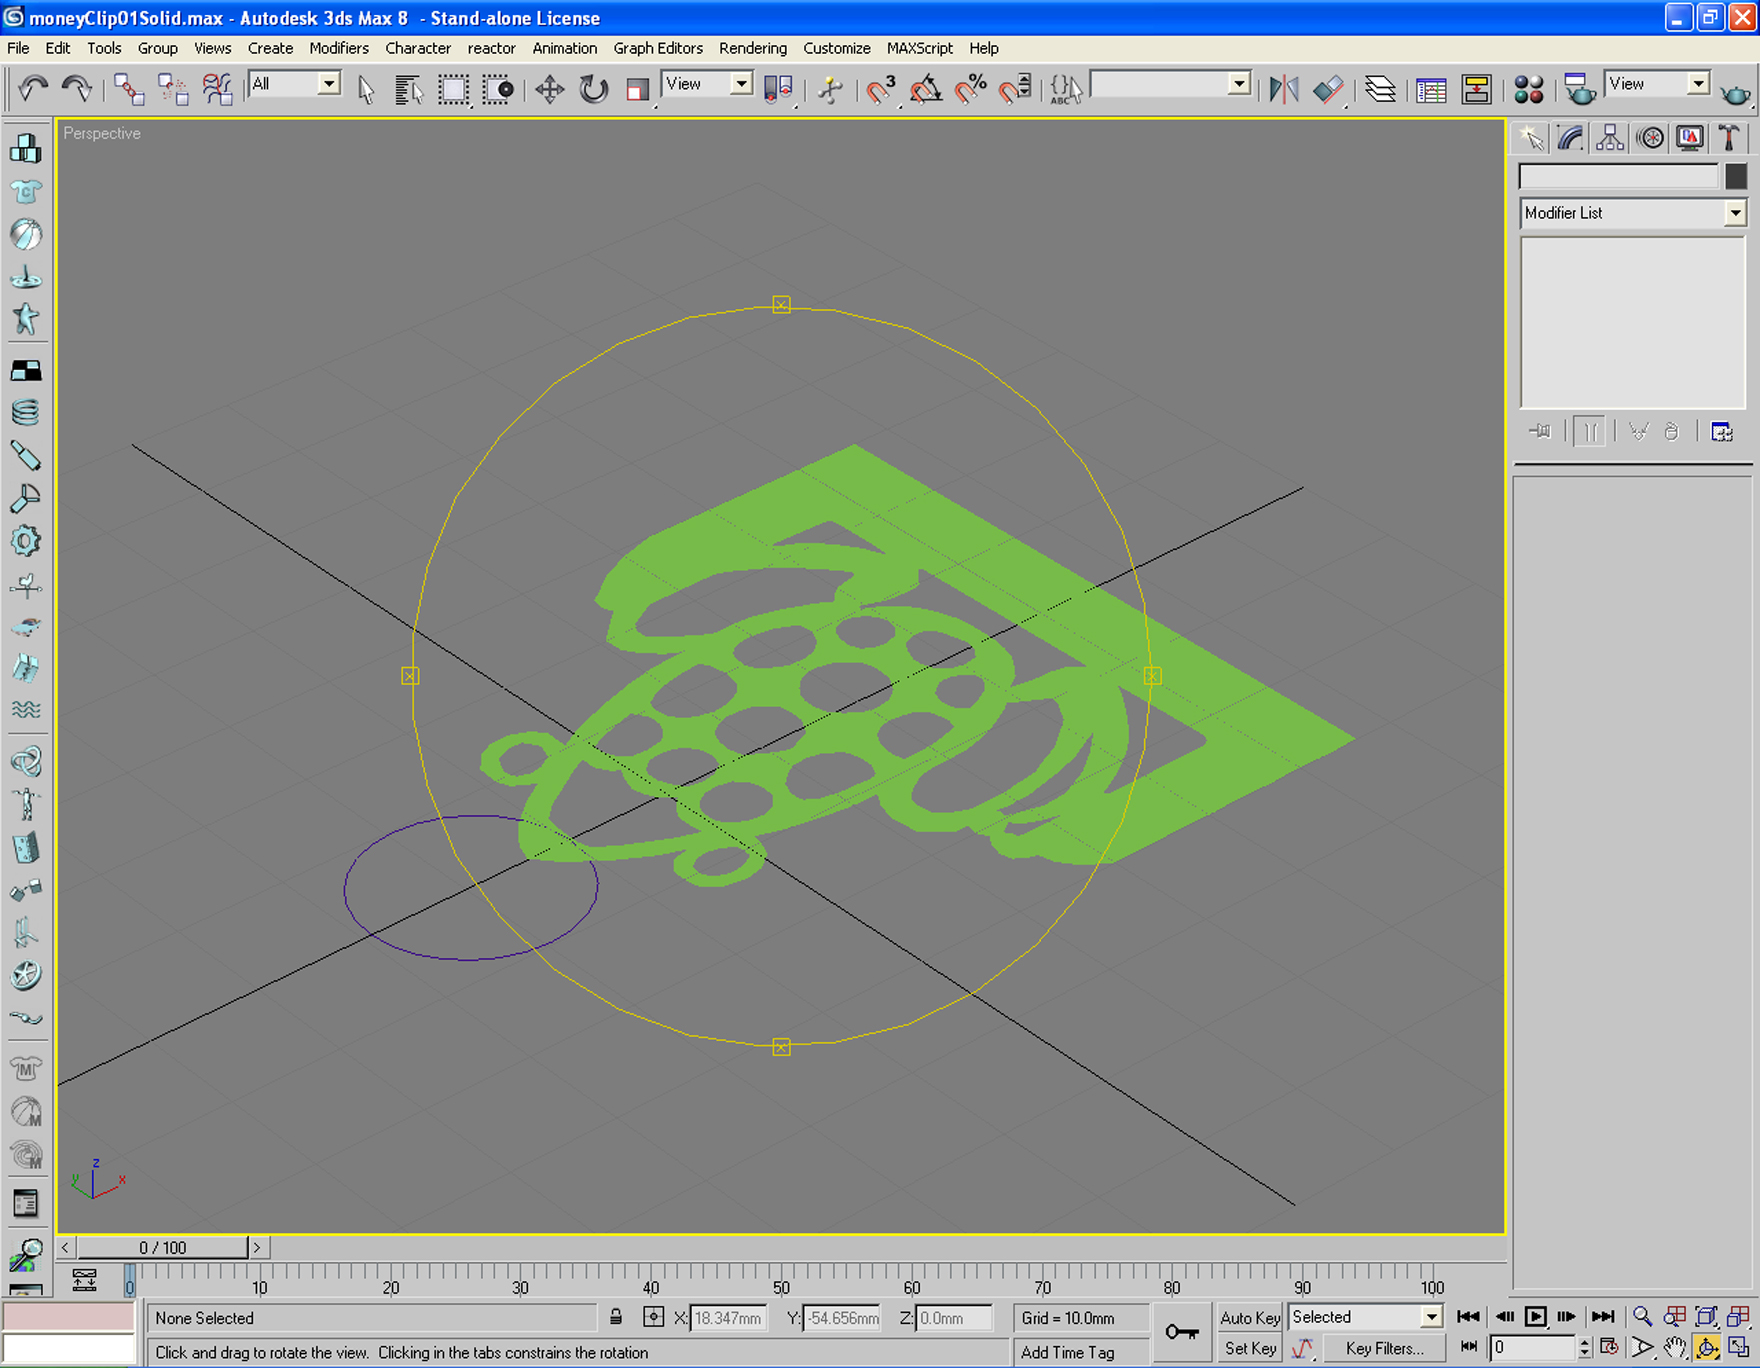1760x1368 pixels.
Task: Toggle Angle Snap
Action: [x=925, y=89]
